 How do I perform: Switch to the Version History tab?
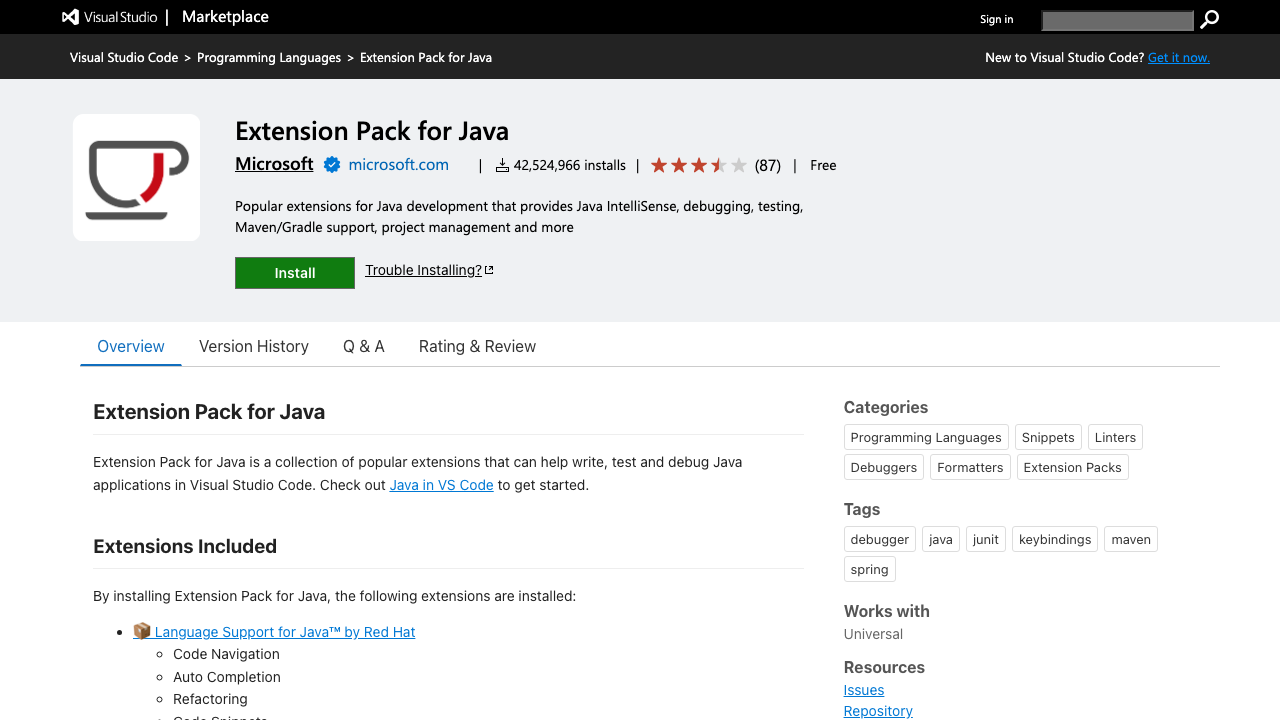254,346
